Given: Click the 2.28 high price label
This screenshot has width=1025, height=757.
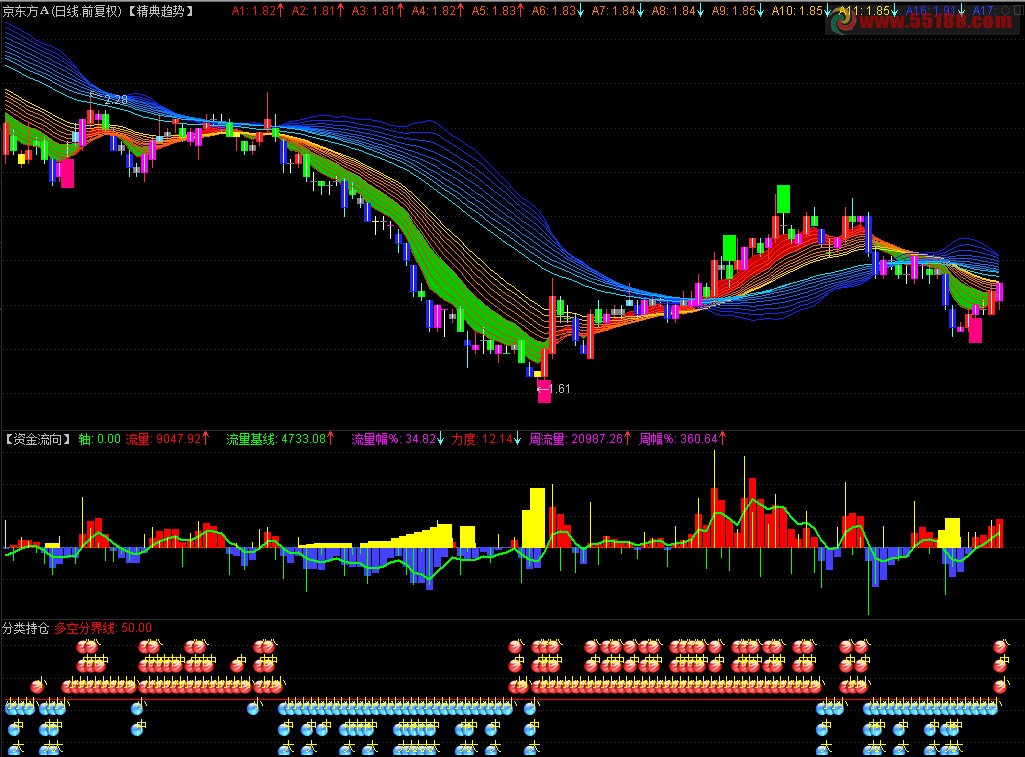Looking at the screenshot, I should (x=116, y=100).
